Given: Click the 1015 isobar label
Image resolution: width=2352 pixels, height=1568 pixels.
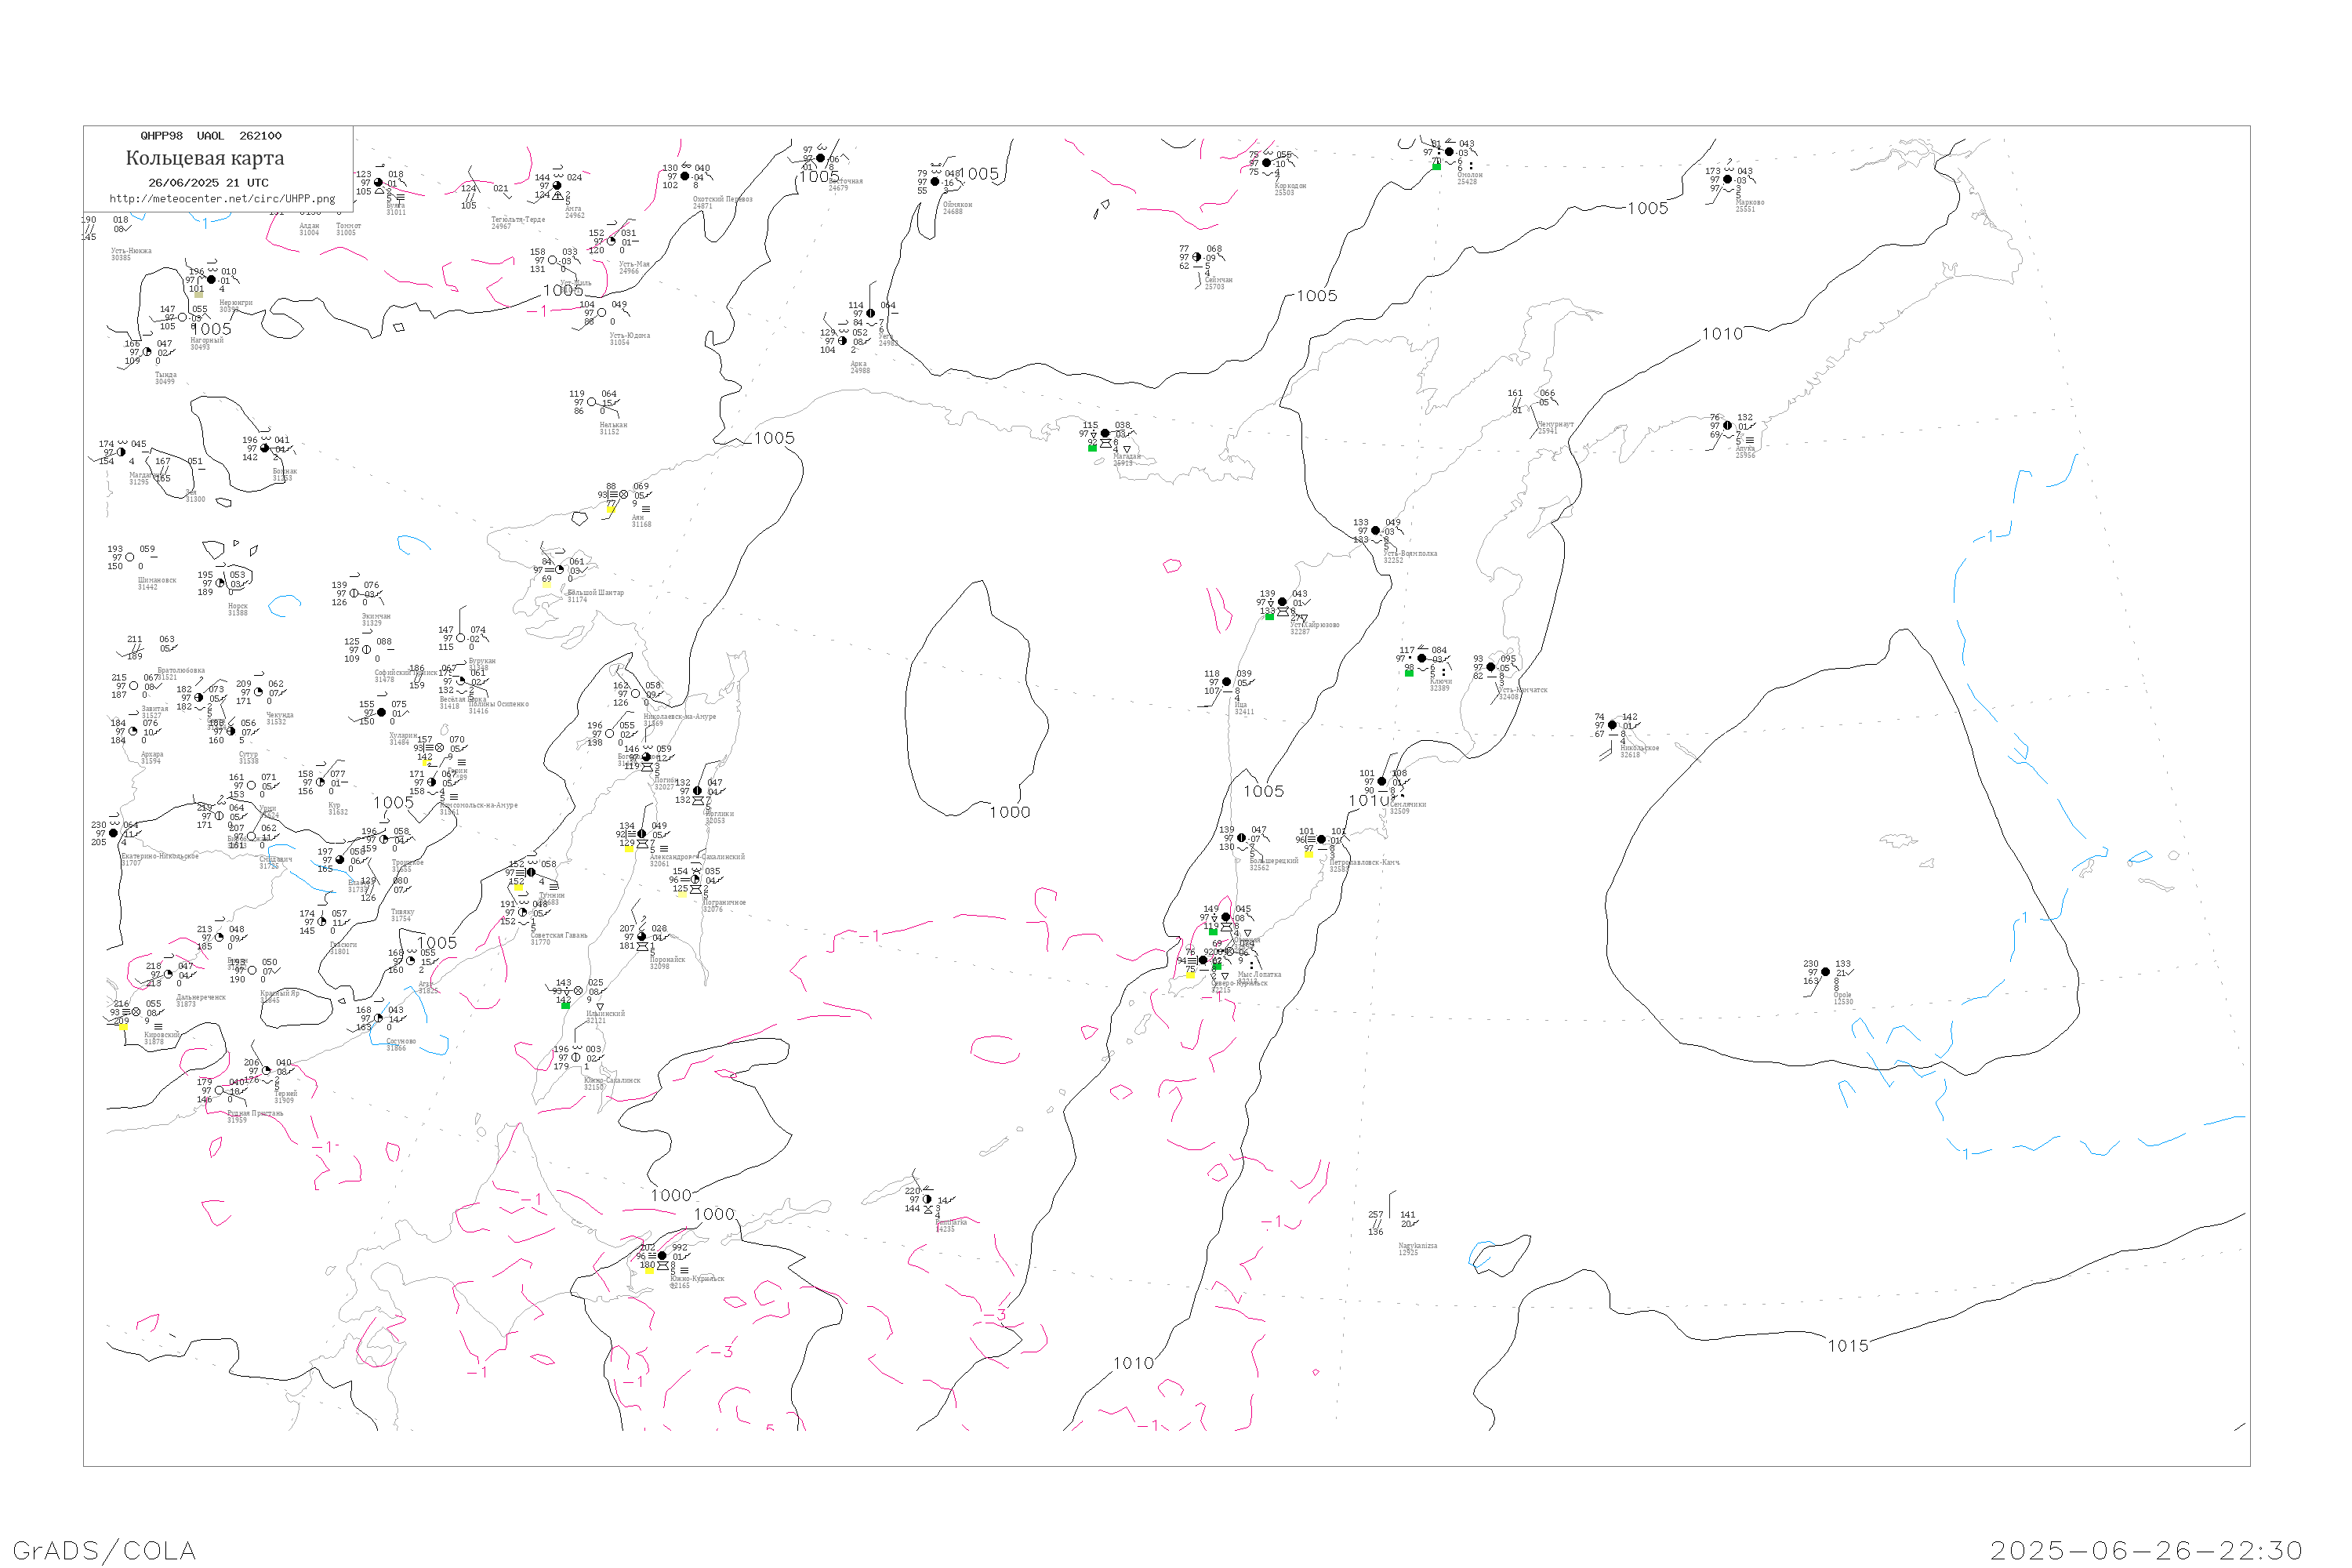Looking at the screenshot, I should 1847,1346.
